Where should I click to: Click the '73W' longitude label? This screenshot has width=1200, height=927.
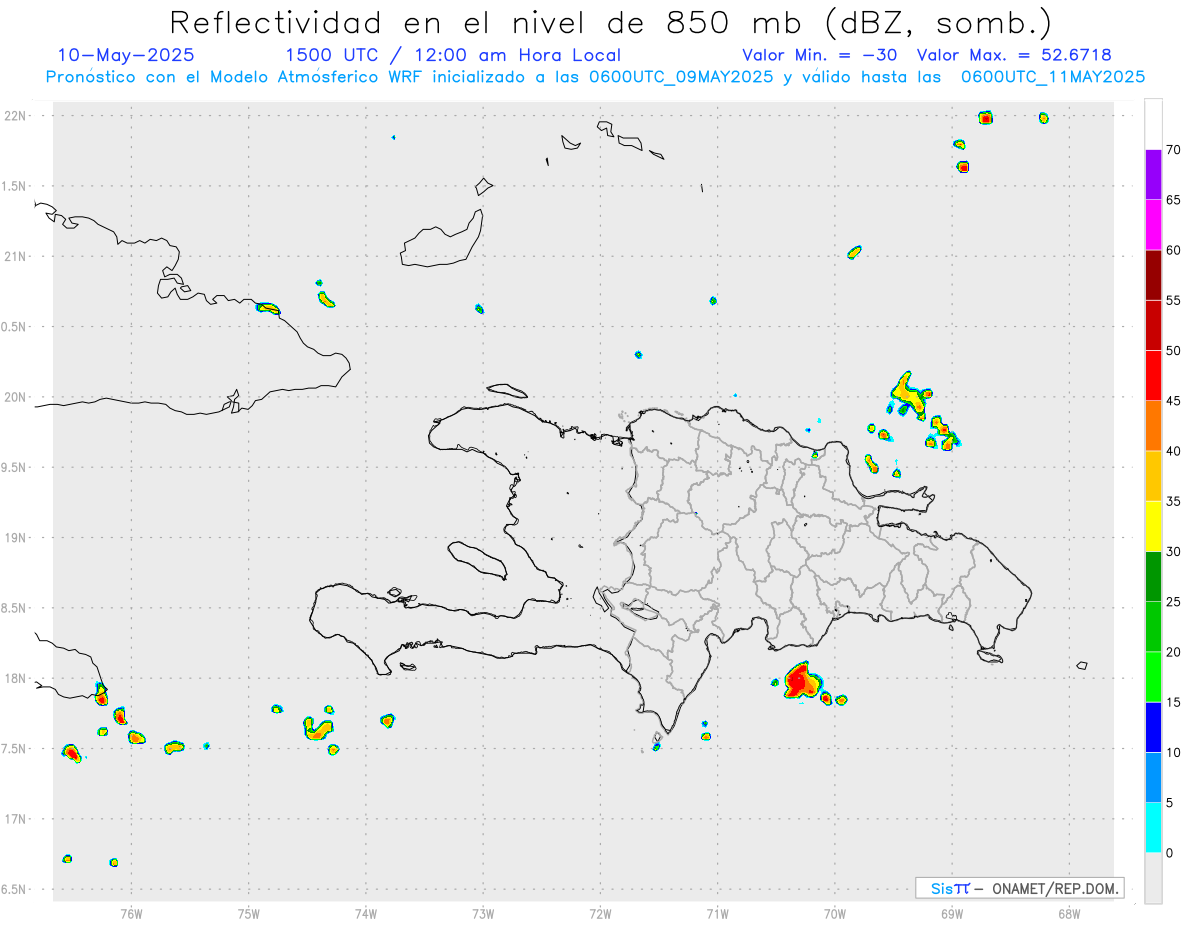coord(483,913)
